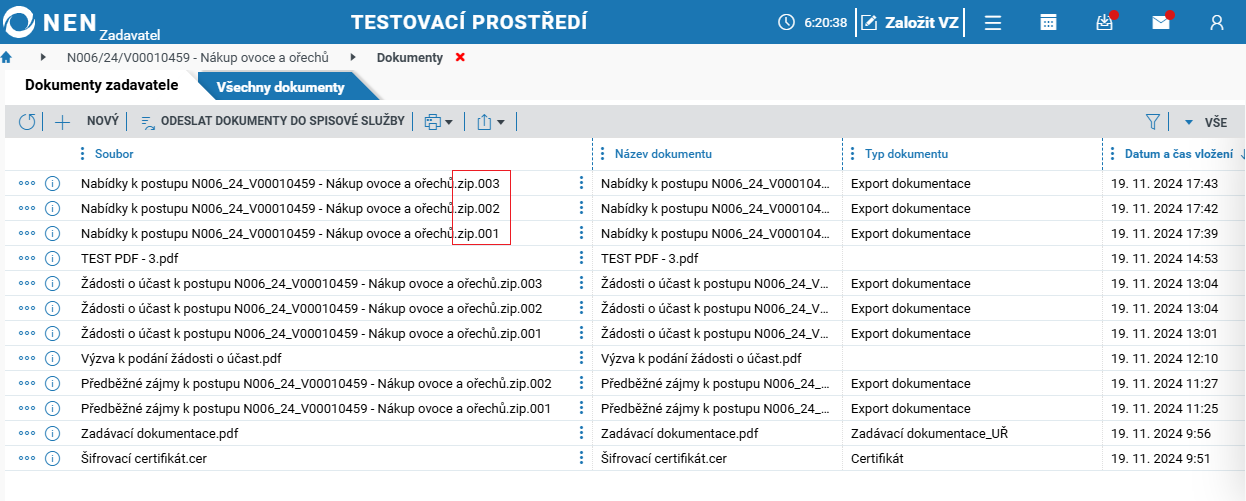Click the plus icon for new document
Viewport: 1246px width, 501px height.
click(62, 122)
